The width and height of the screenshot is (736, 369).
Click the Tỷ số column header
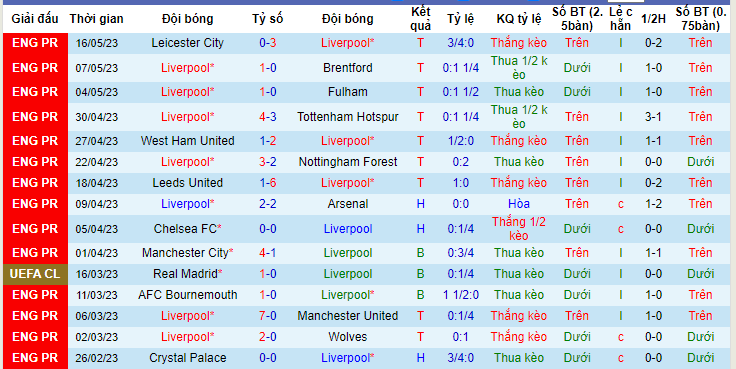268,19
